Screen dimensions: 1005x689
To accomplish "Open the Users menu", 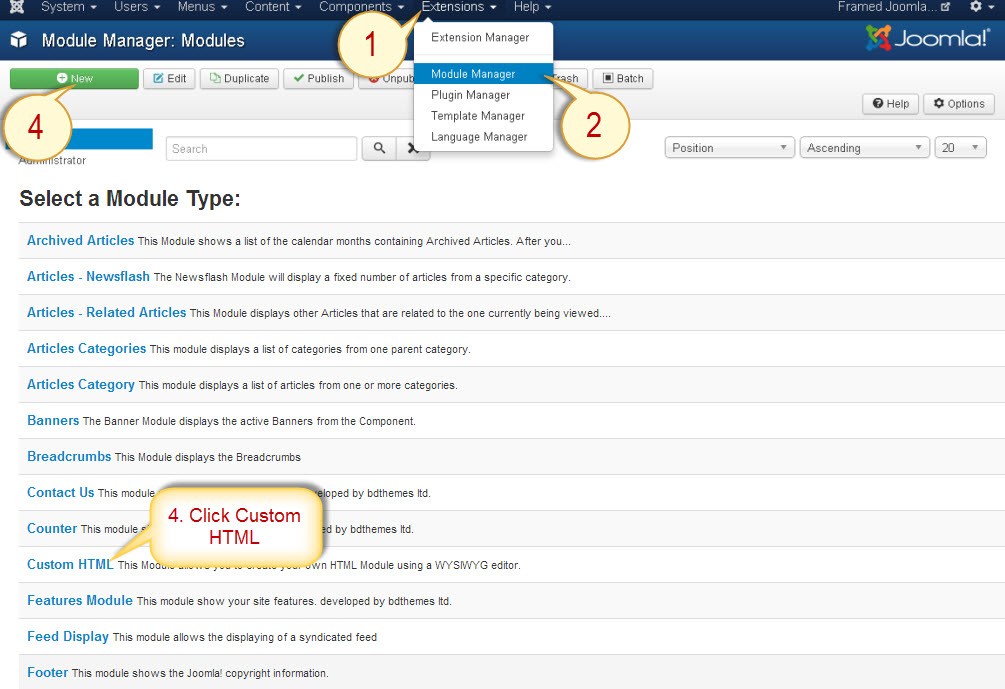I will coord(137,6).
